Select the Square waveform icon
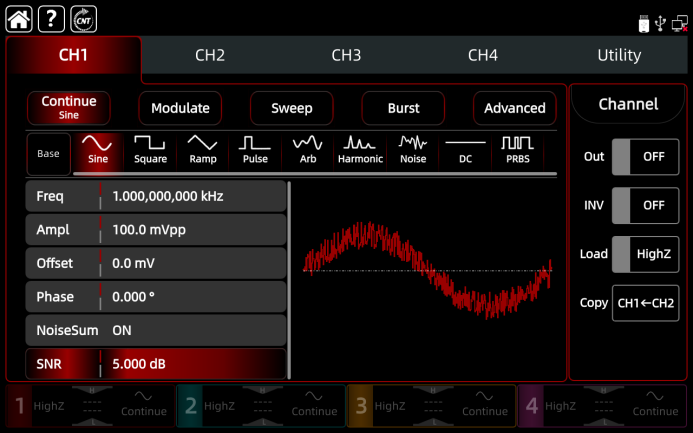Screen dimensions: 693x433 tap(150, 150)
